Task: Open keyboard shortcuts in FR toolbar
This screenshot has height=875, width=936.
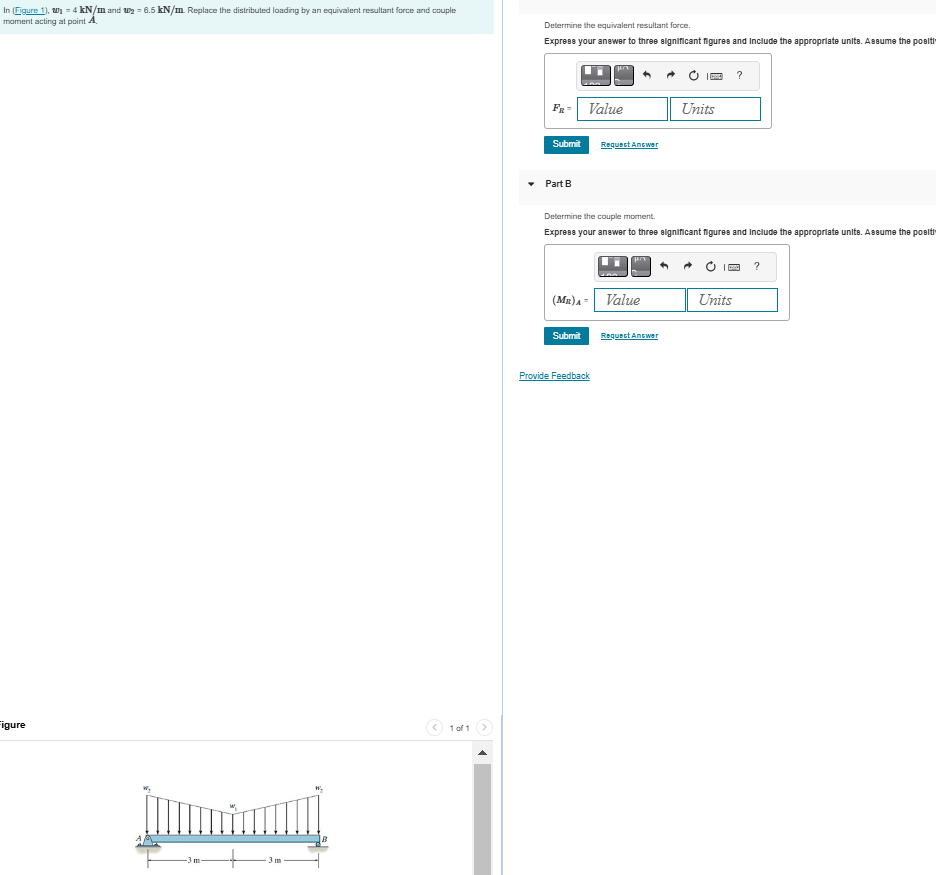Action: point(715,76)
